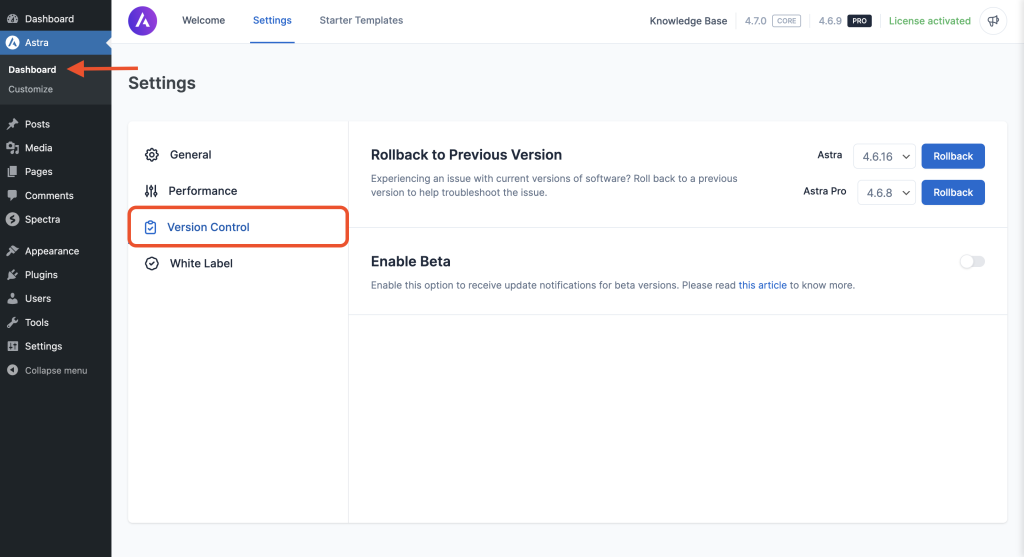
Task: Switch to the Welcome tab
Action: pos(204,20)
